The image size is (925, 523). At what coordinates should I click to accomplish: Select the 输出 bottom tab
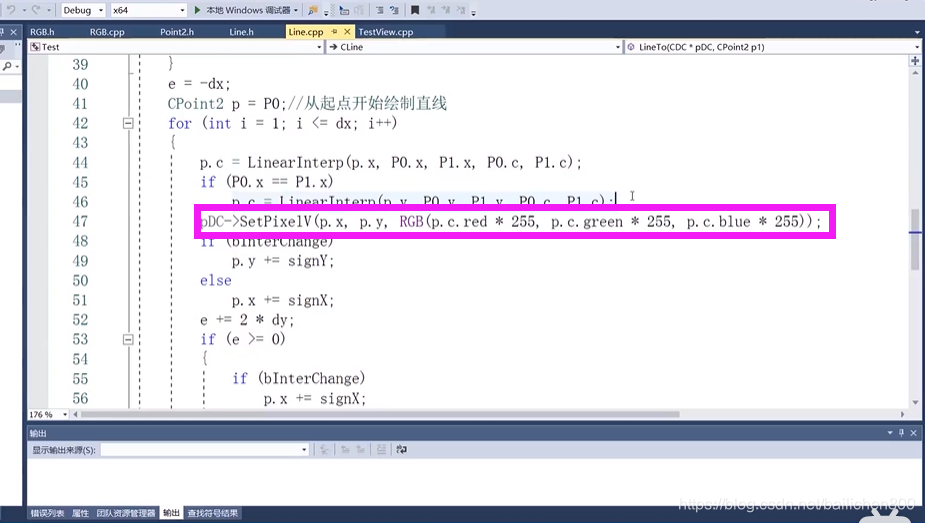pos(171,514)
